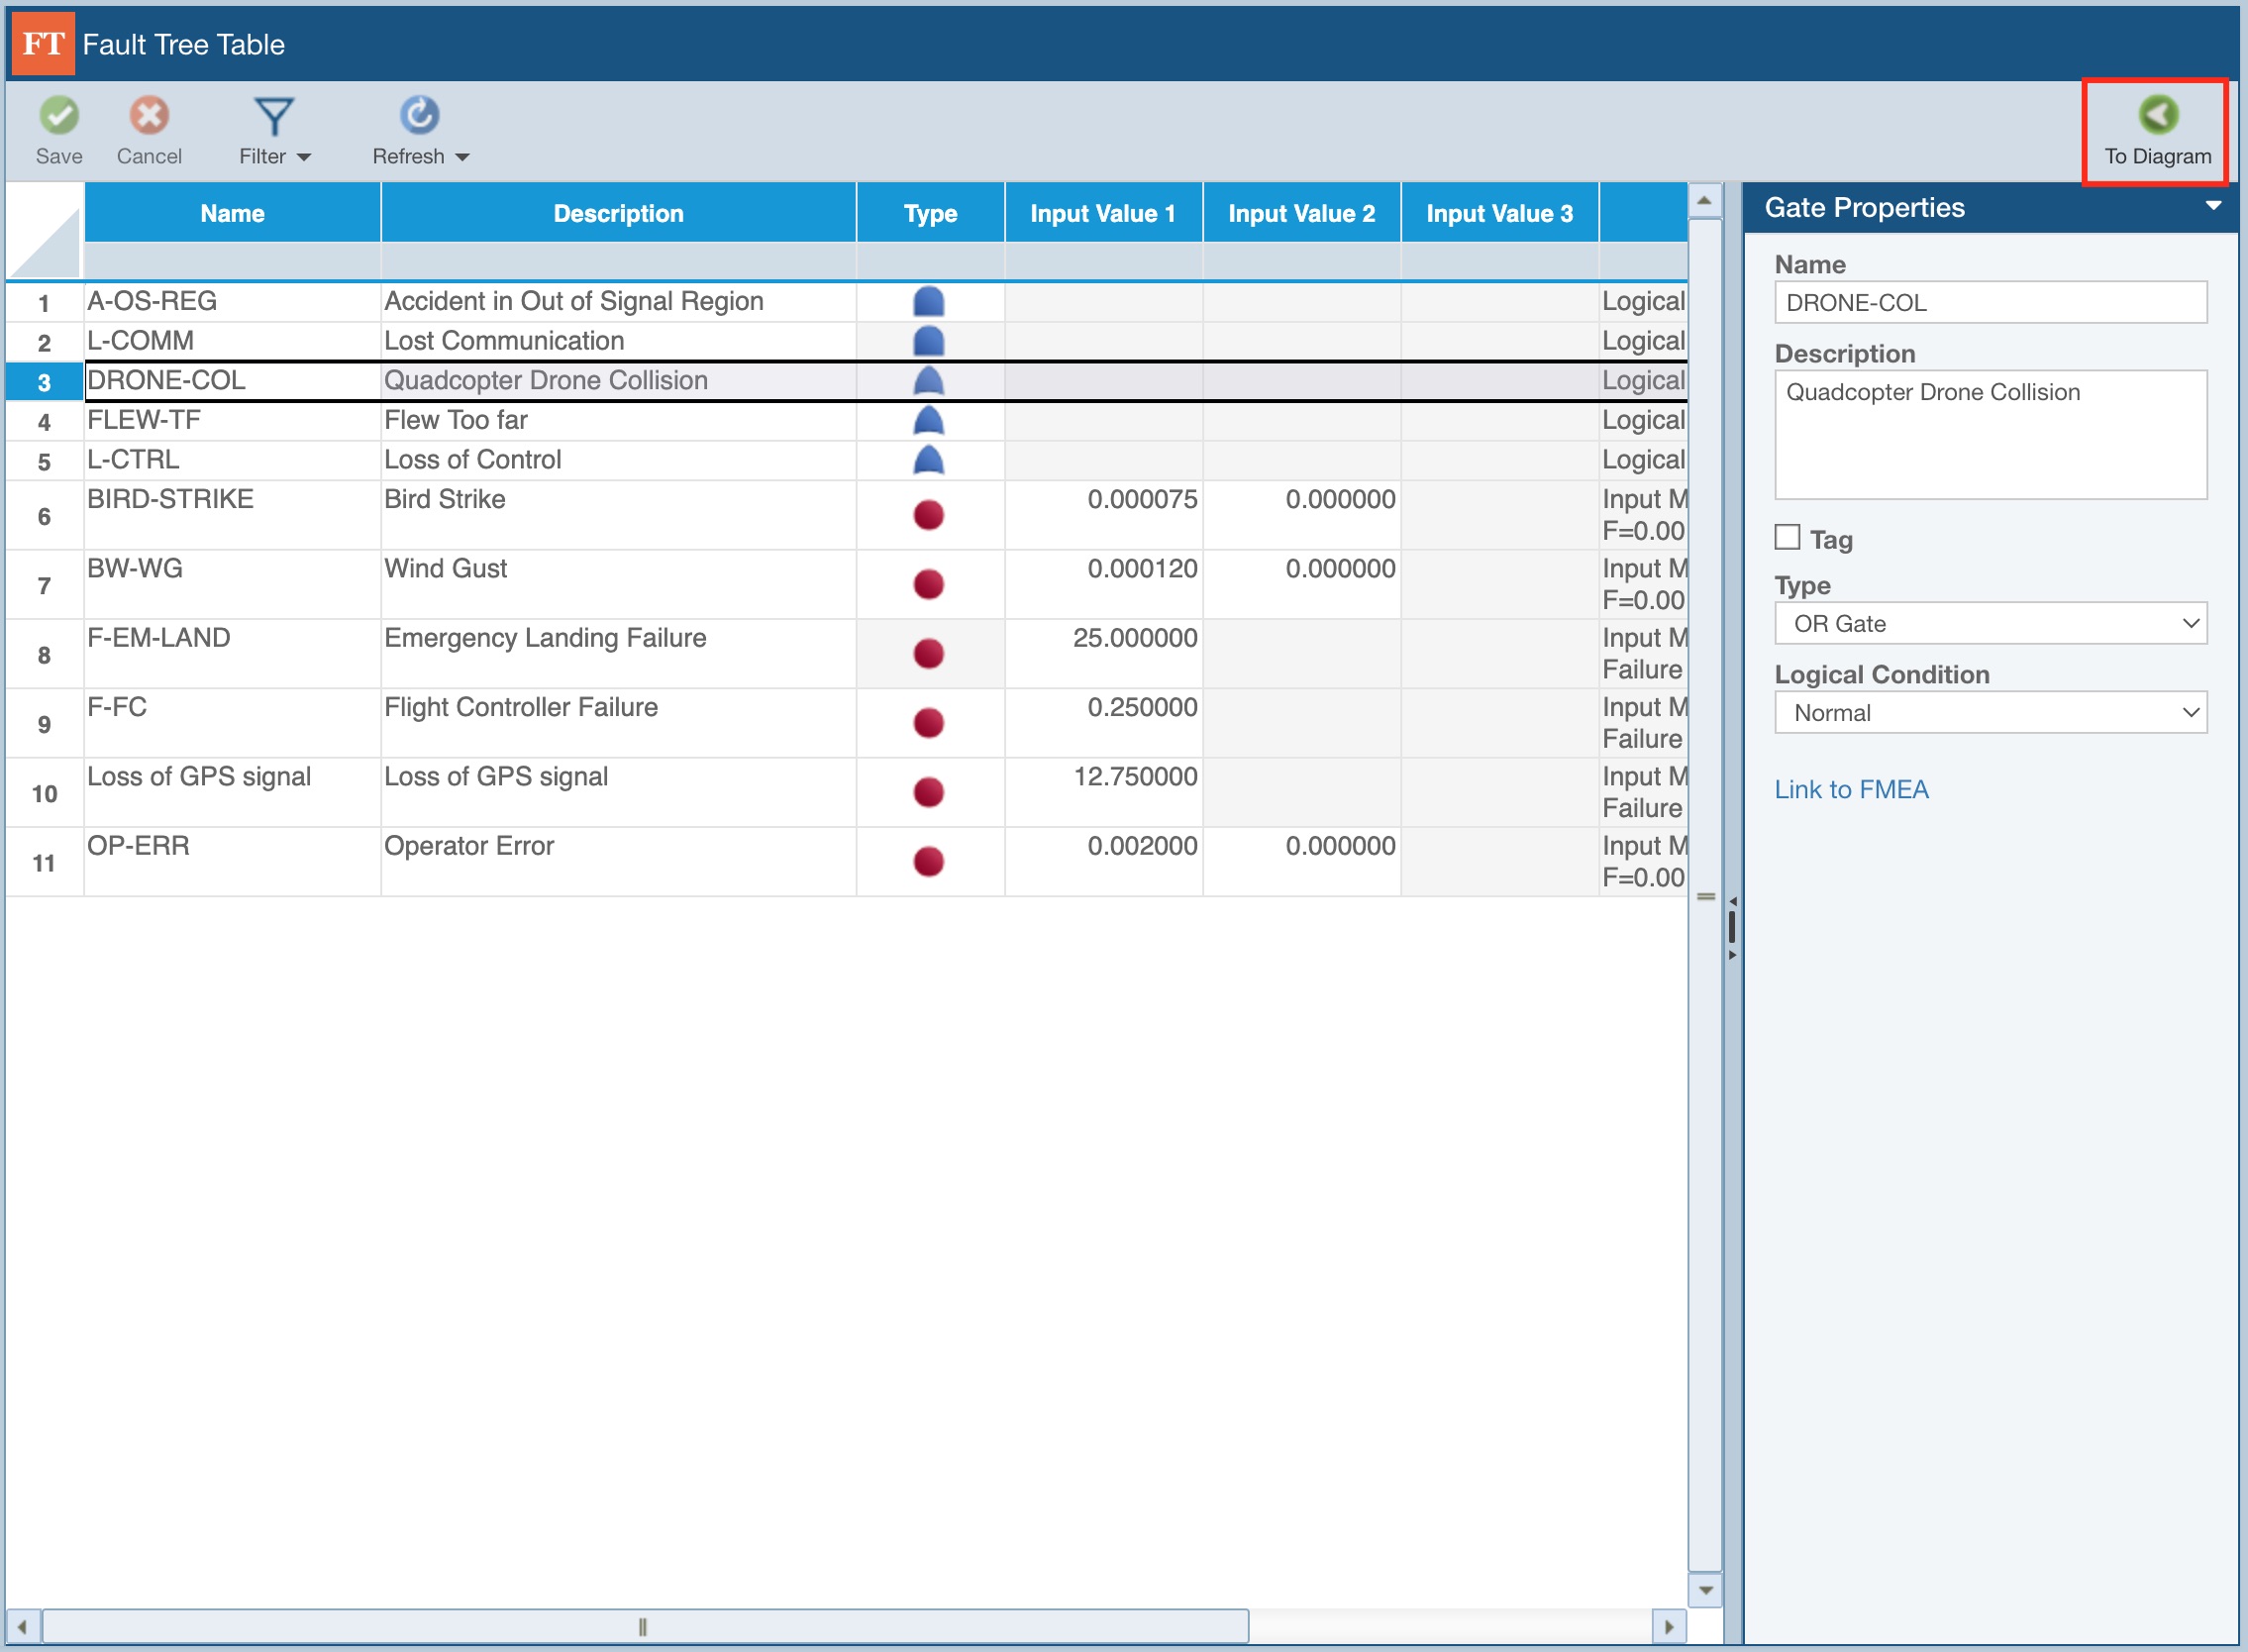Open the Link to FMEA link
Viewport: 2248px width, 1652px height.
[x=1850, y=790]
